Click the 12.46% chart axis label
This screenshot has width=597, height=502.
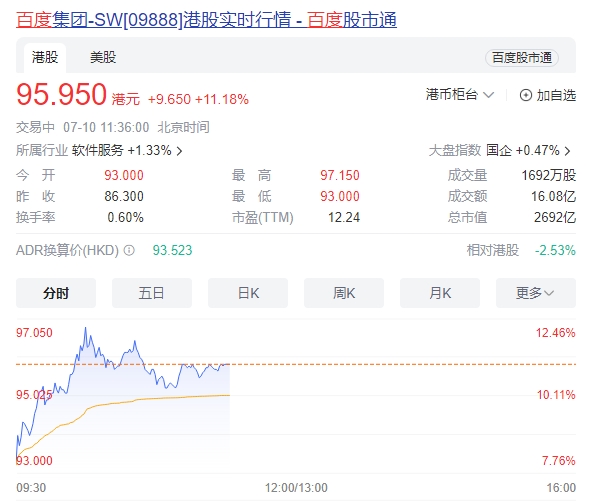pos(555,333)
